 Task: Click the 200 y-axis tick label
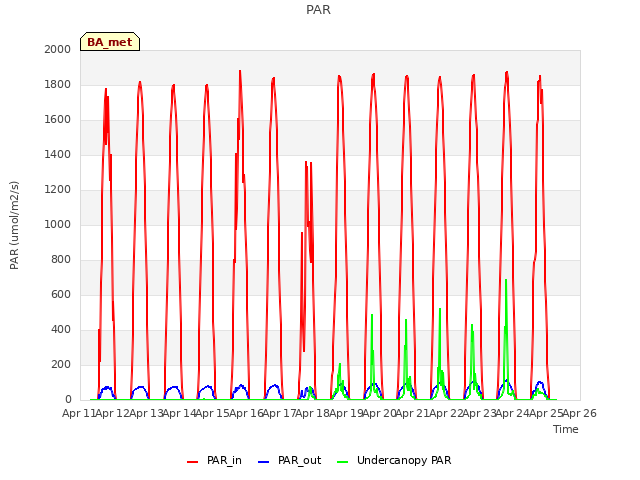(x=61, y=364)
